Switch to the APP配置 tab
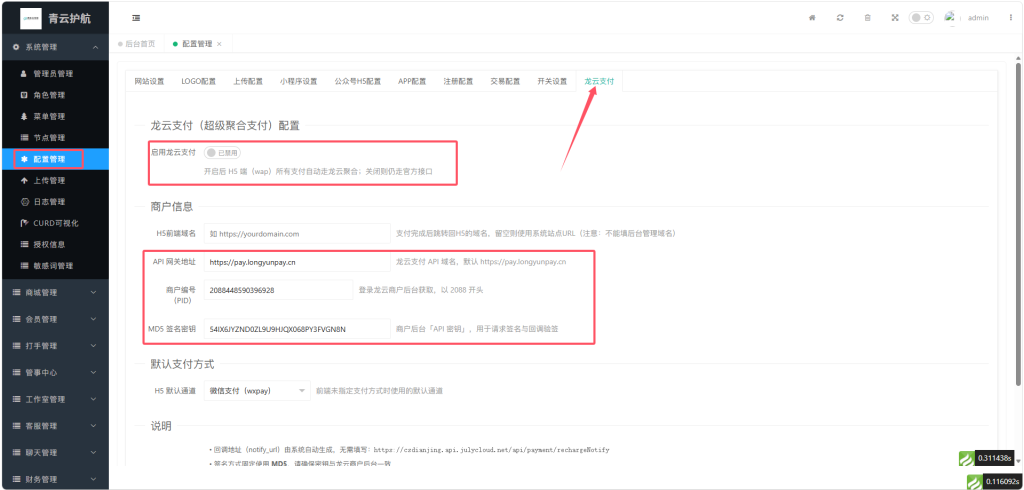Screen dimensions: 1024x490 (412, 82)
